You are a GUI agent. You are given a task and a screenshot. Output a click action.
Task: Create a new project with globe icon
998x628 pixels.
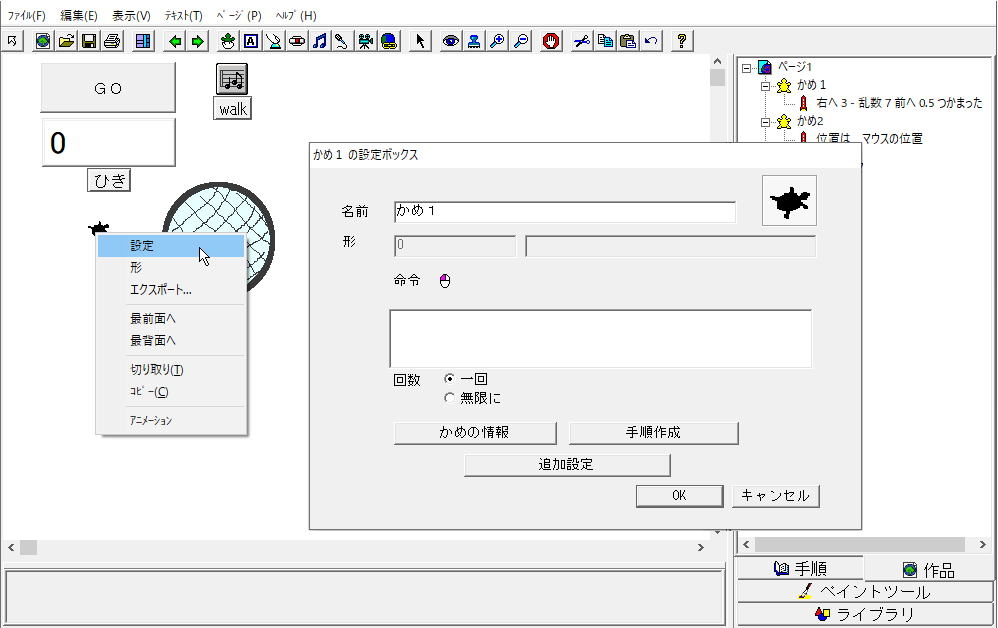tap(43, 41)
